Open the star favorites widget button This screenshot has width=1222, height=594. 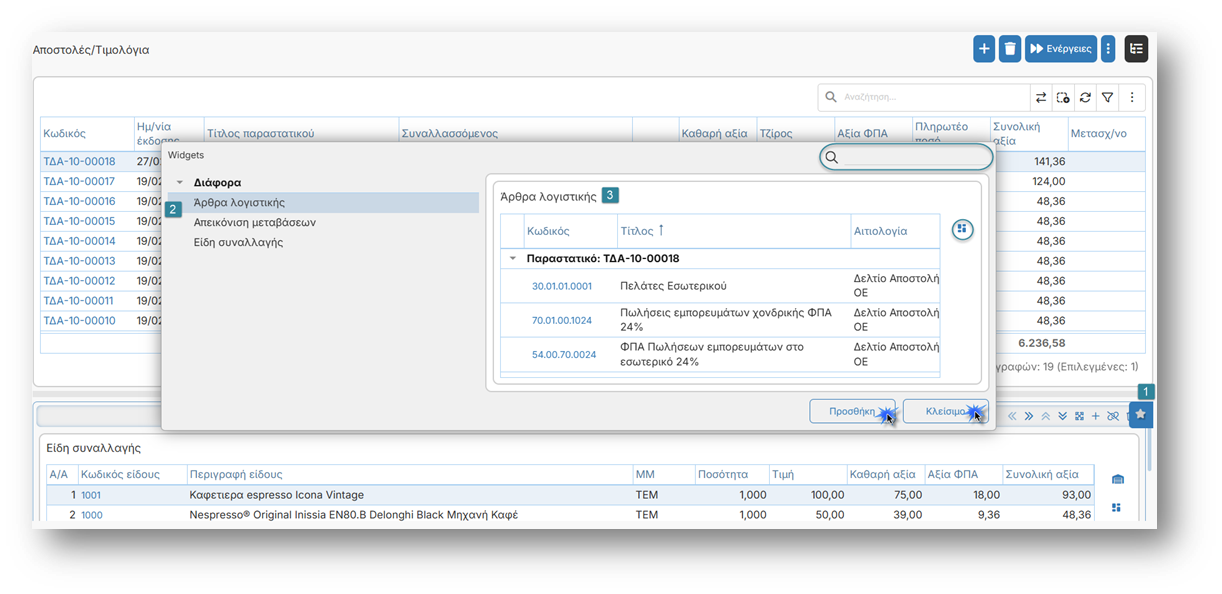coord(1141,414)
